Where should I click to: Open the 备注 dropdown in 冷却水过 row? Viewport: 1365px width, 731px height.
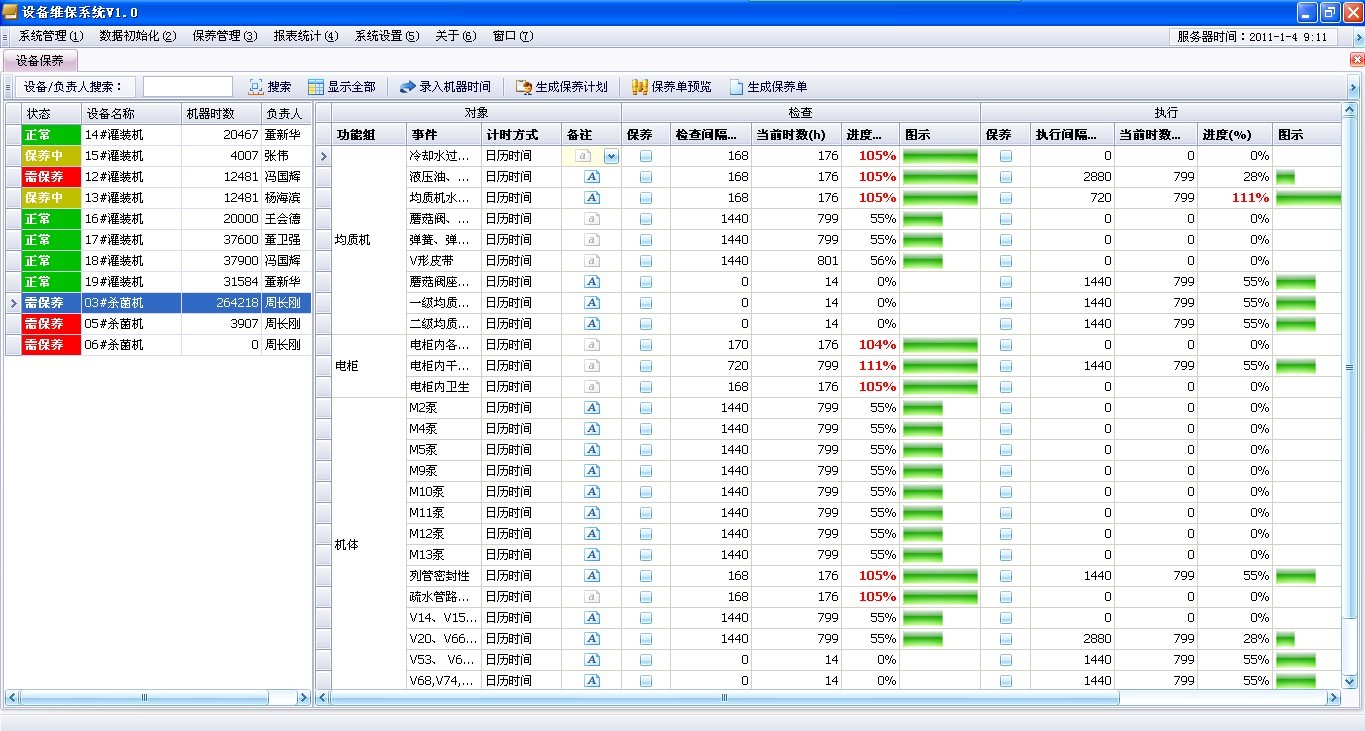click(x=611, y=156)
